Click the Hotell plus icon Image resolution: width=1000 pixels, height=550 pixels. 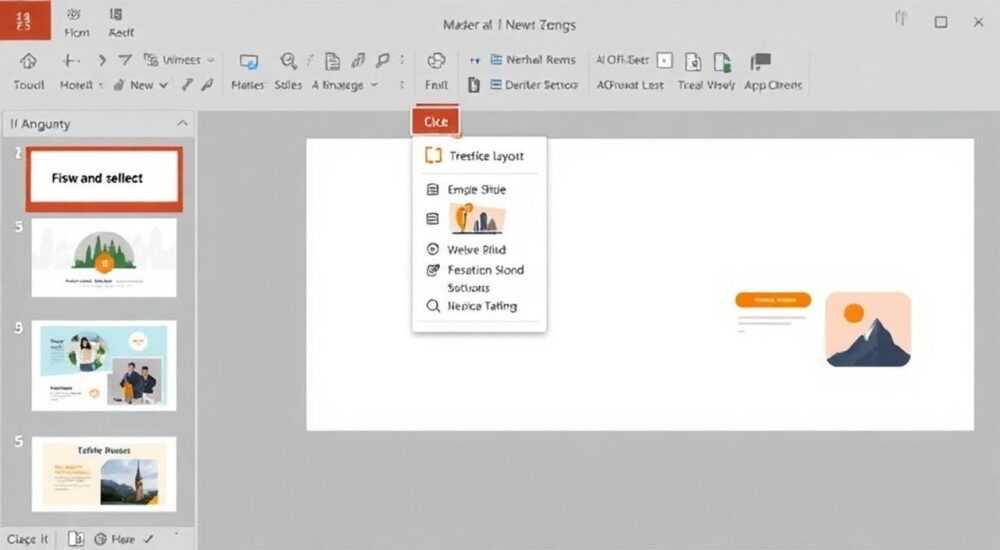click(70, 61)
